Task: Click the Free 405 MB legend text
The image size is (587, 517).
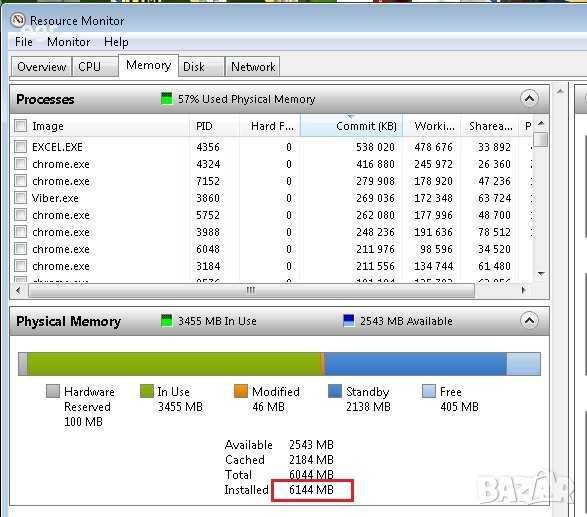Action: pos(459,399)
